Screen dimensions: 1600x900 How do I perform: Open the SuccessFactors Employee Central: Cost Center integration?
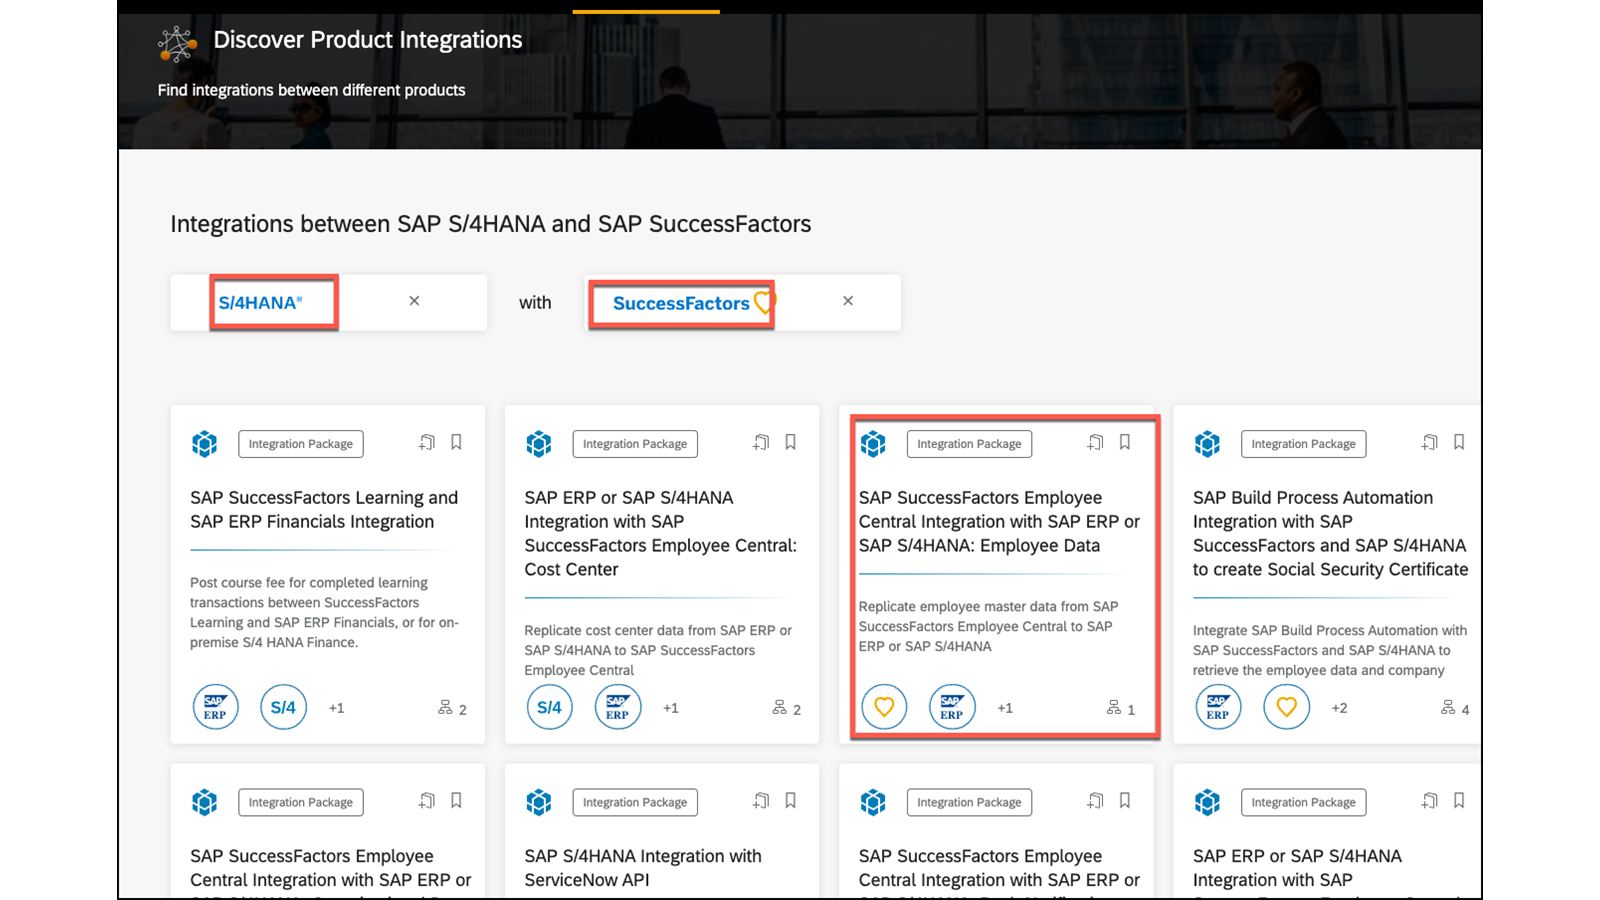point(661,533)
